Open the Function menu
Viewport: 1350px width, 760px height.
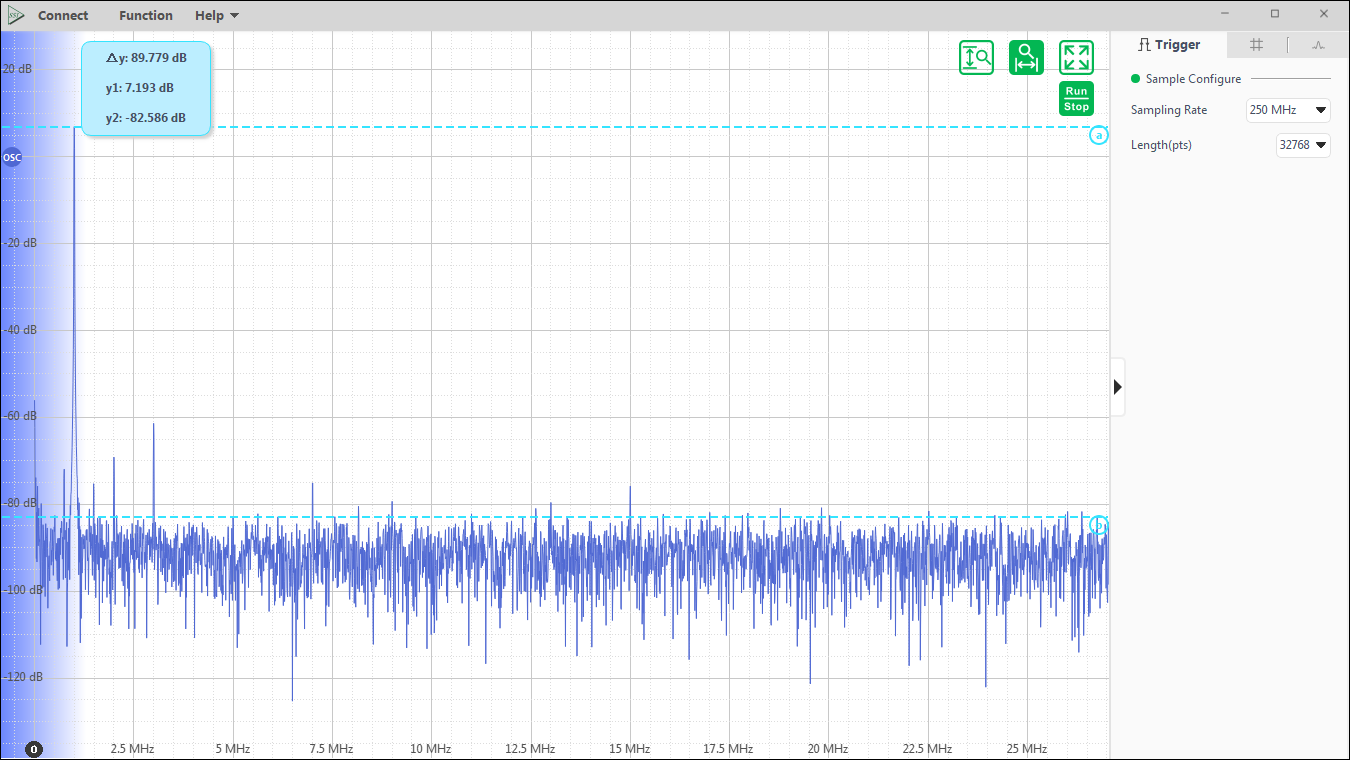tap(146, 15)
